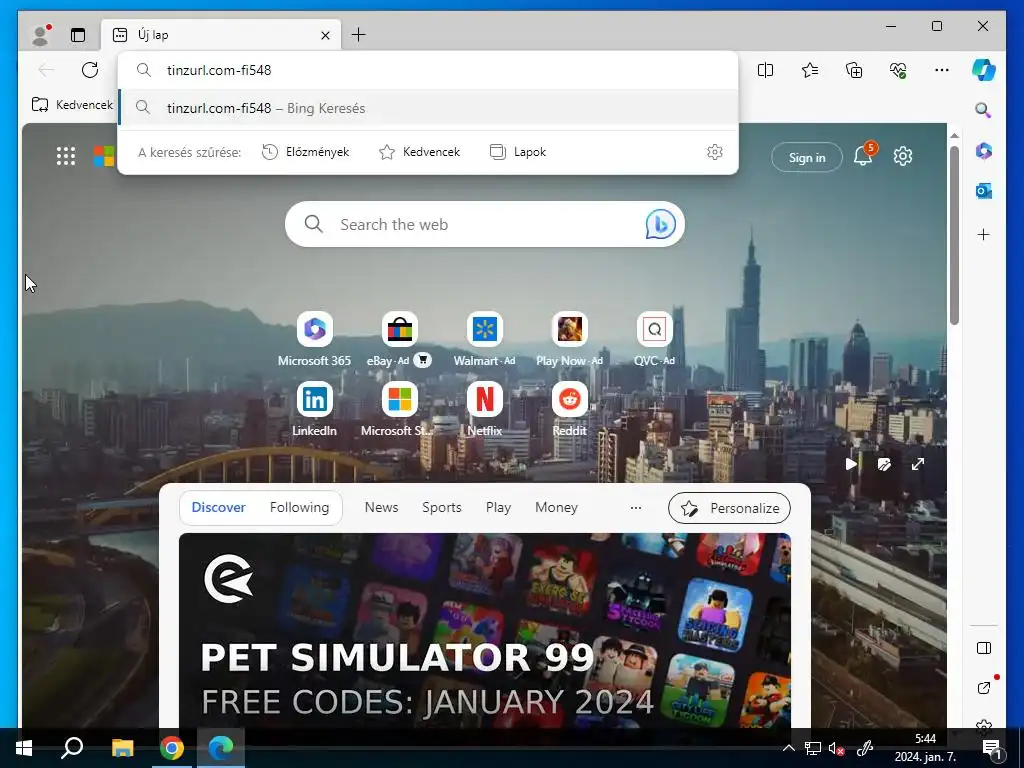This screenshot has height=768, width=1024.
Task: Open taskbar search magnifier
Action: (x=72, y=748)
